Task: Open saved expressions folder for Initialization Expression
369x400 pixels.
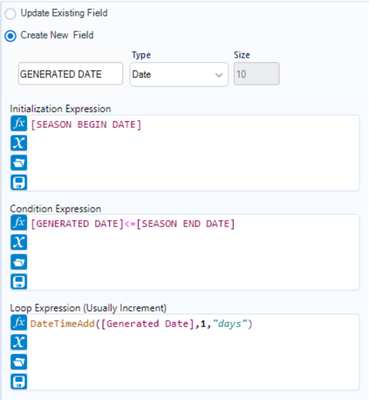Action: click(19, 163)
